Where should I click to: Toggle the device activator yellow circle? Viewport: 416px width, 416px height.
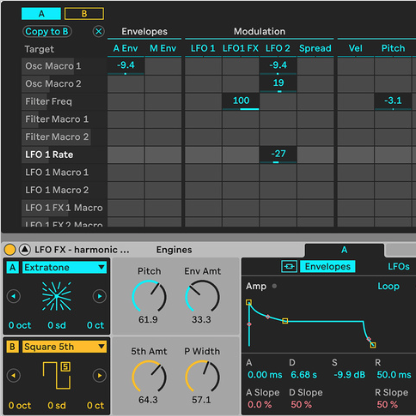click(x=10, y=250)
